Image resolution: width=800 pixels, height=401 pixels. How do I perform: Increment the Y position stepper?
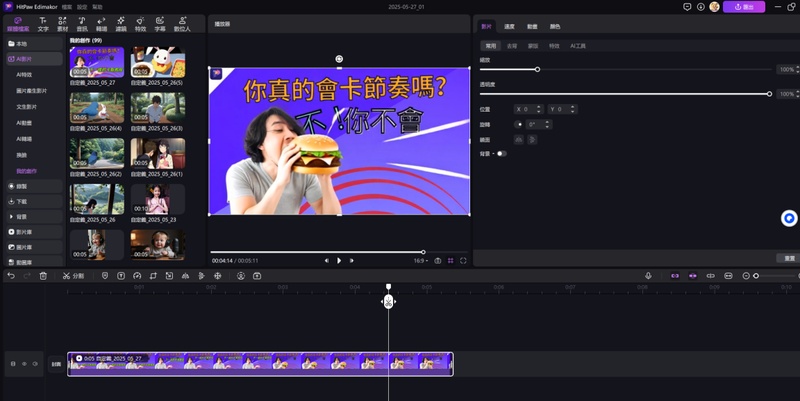572,107
